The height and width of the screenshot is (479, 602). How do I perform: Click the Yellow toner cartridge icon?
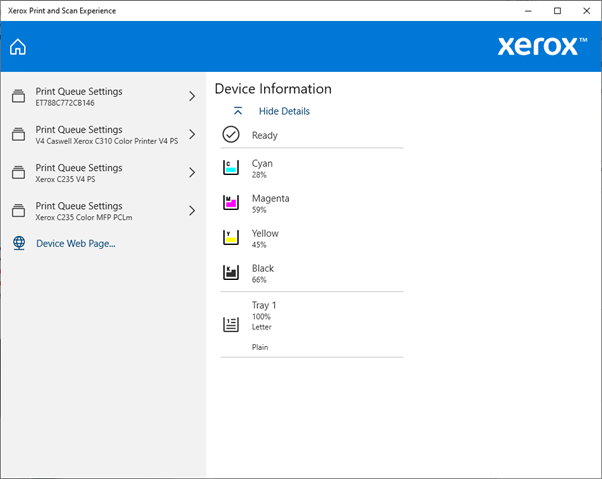coord(231,237)
